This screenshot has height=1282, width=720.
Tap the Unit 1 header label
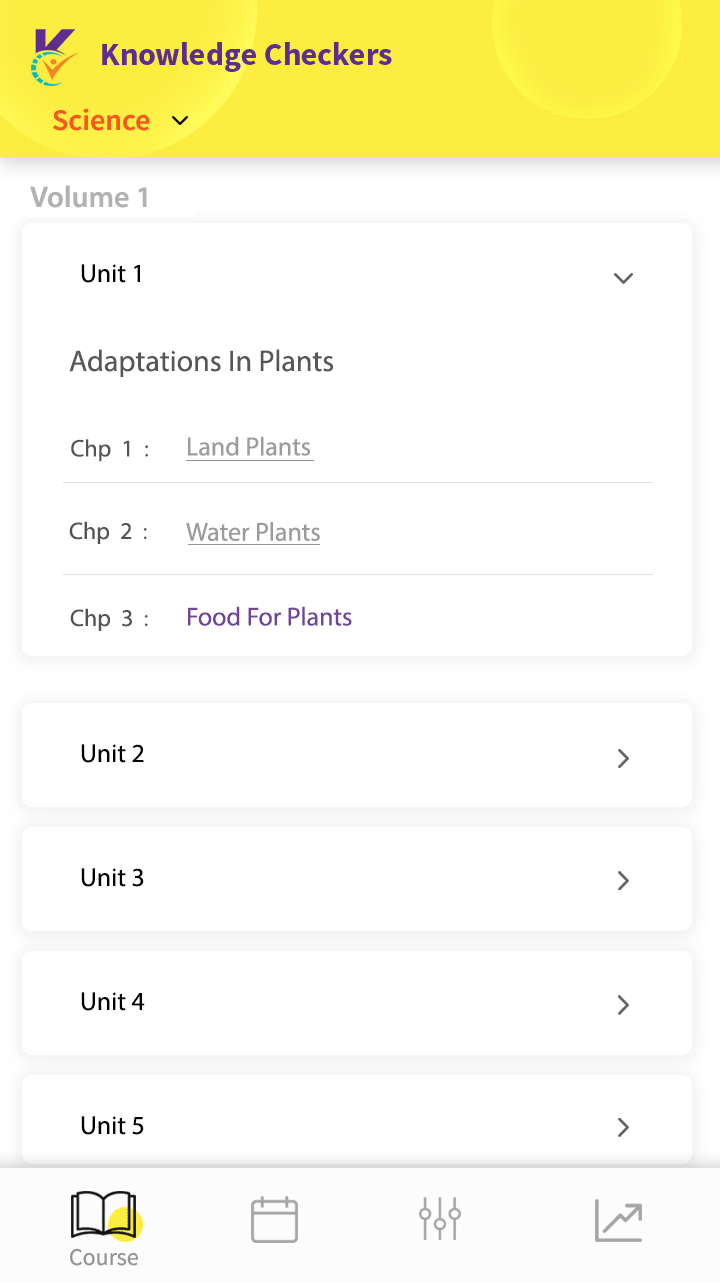tap(112, 274)
